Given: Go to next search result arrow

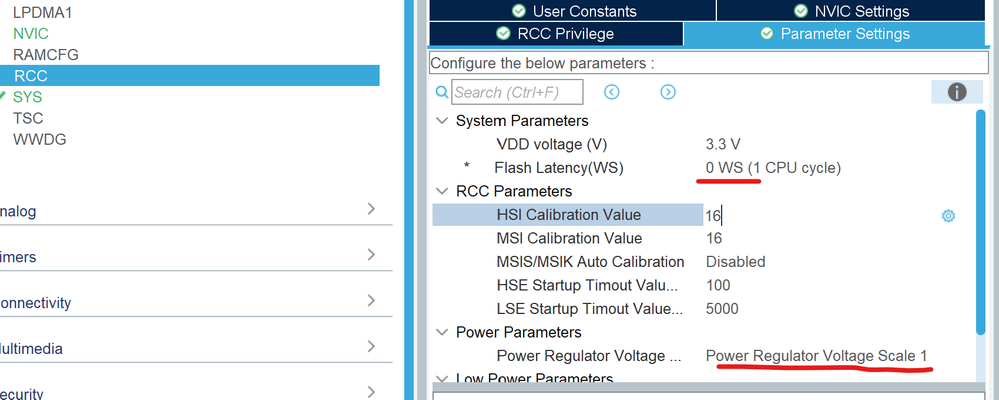Looking at the screenshot, I should point(668,92).
